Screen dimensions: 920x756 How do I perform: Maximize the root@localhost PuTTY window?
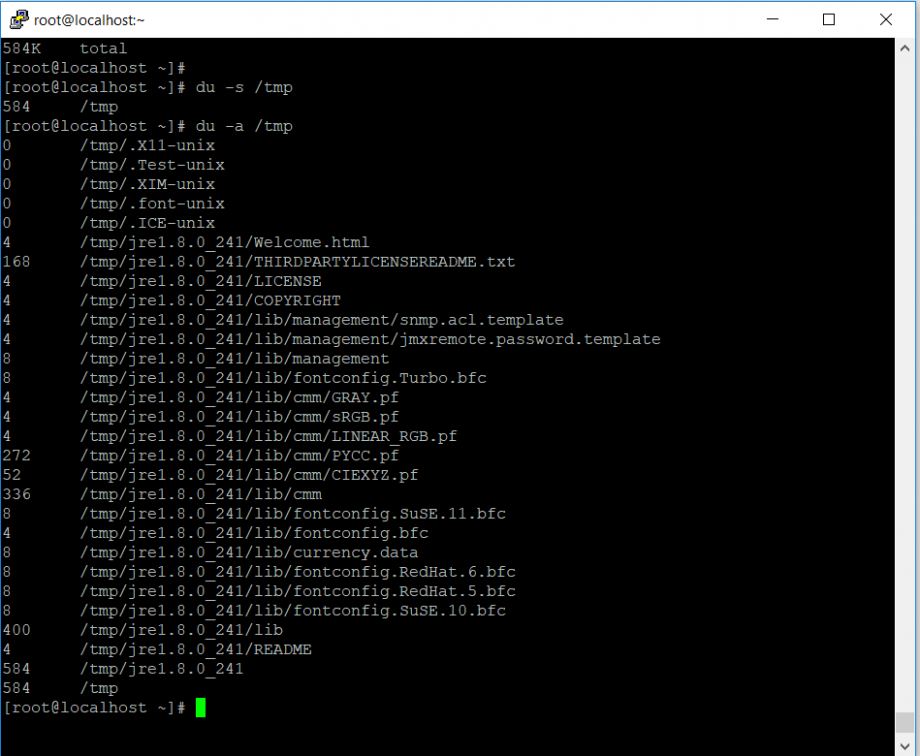[x=829, y=19]
